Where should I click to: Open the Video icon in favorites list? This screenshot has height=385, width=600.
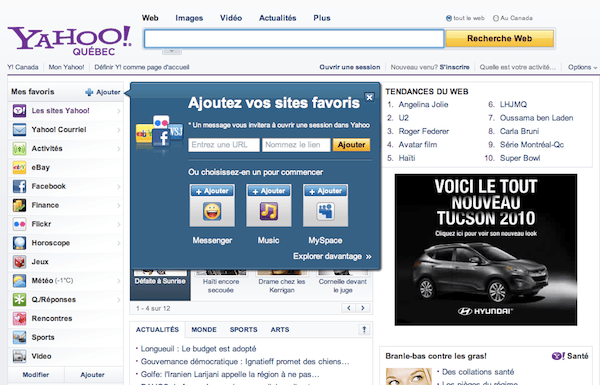pos(20,356)
